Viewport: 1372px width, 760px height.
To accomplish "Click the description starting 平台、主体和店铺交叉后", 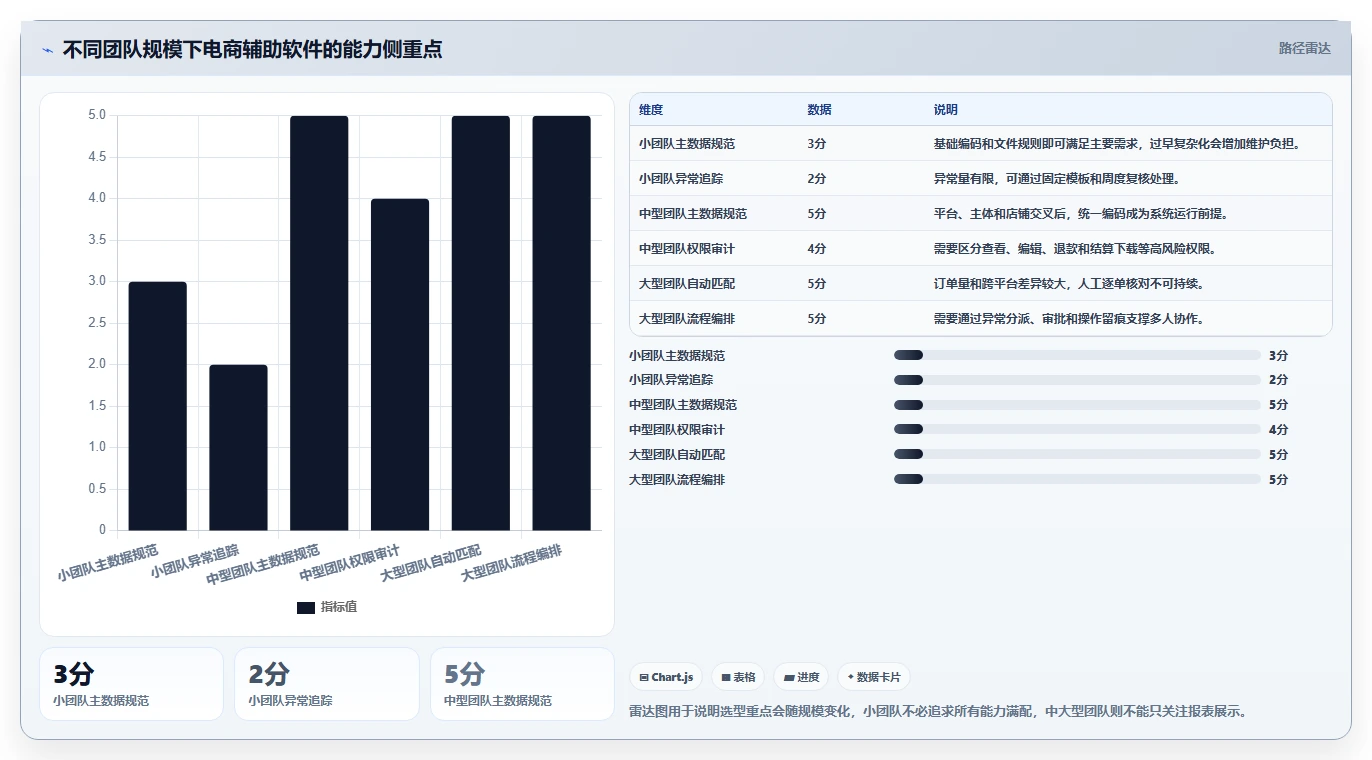I will [x=1081, y=214].
